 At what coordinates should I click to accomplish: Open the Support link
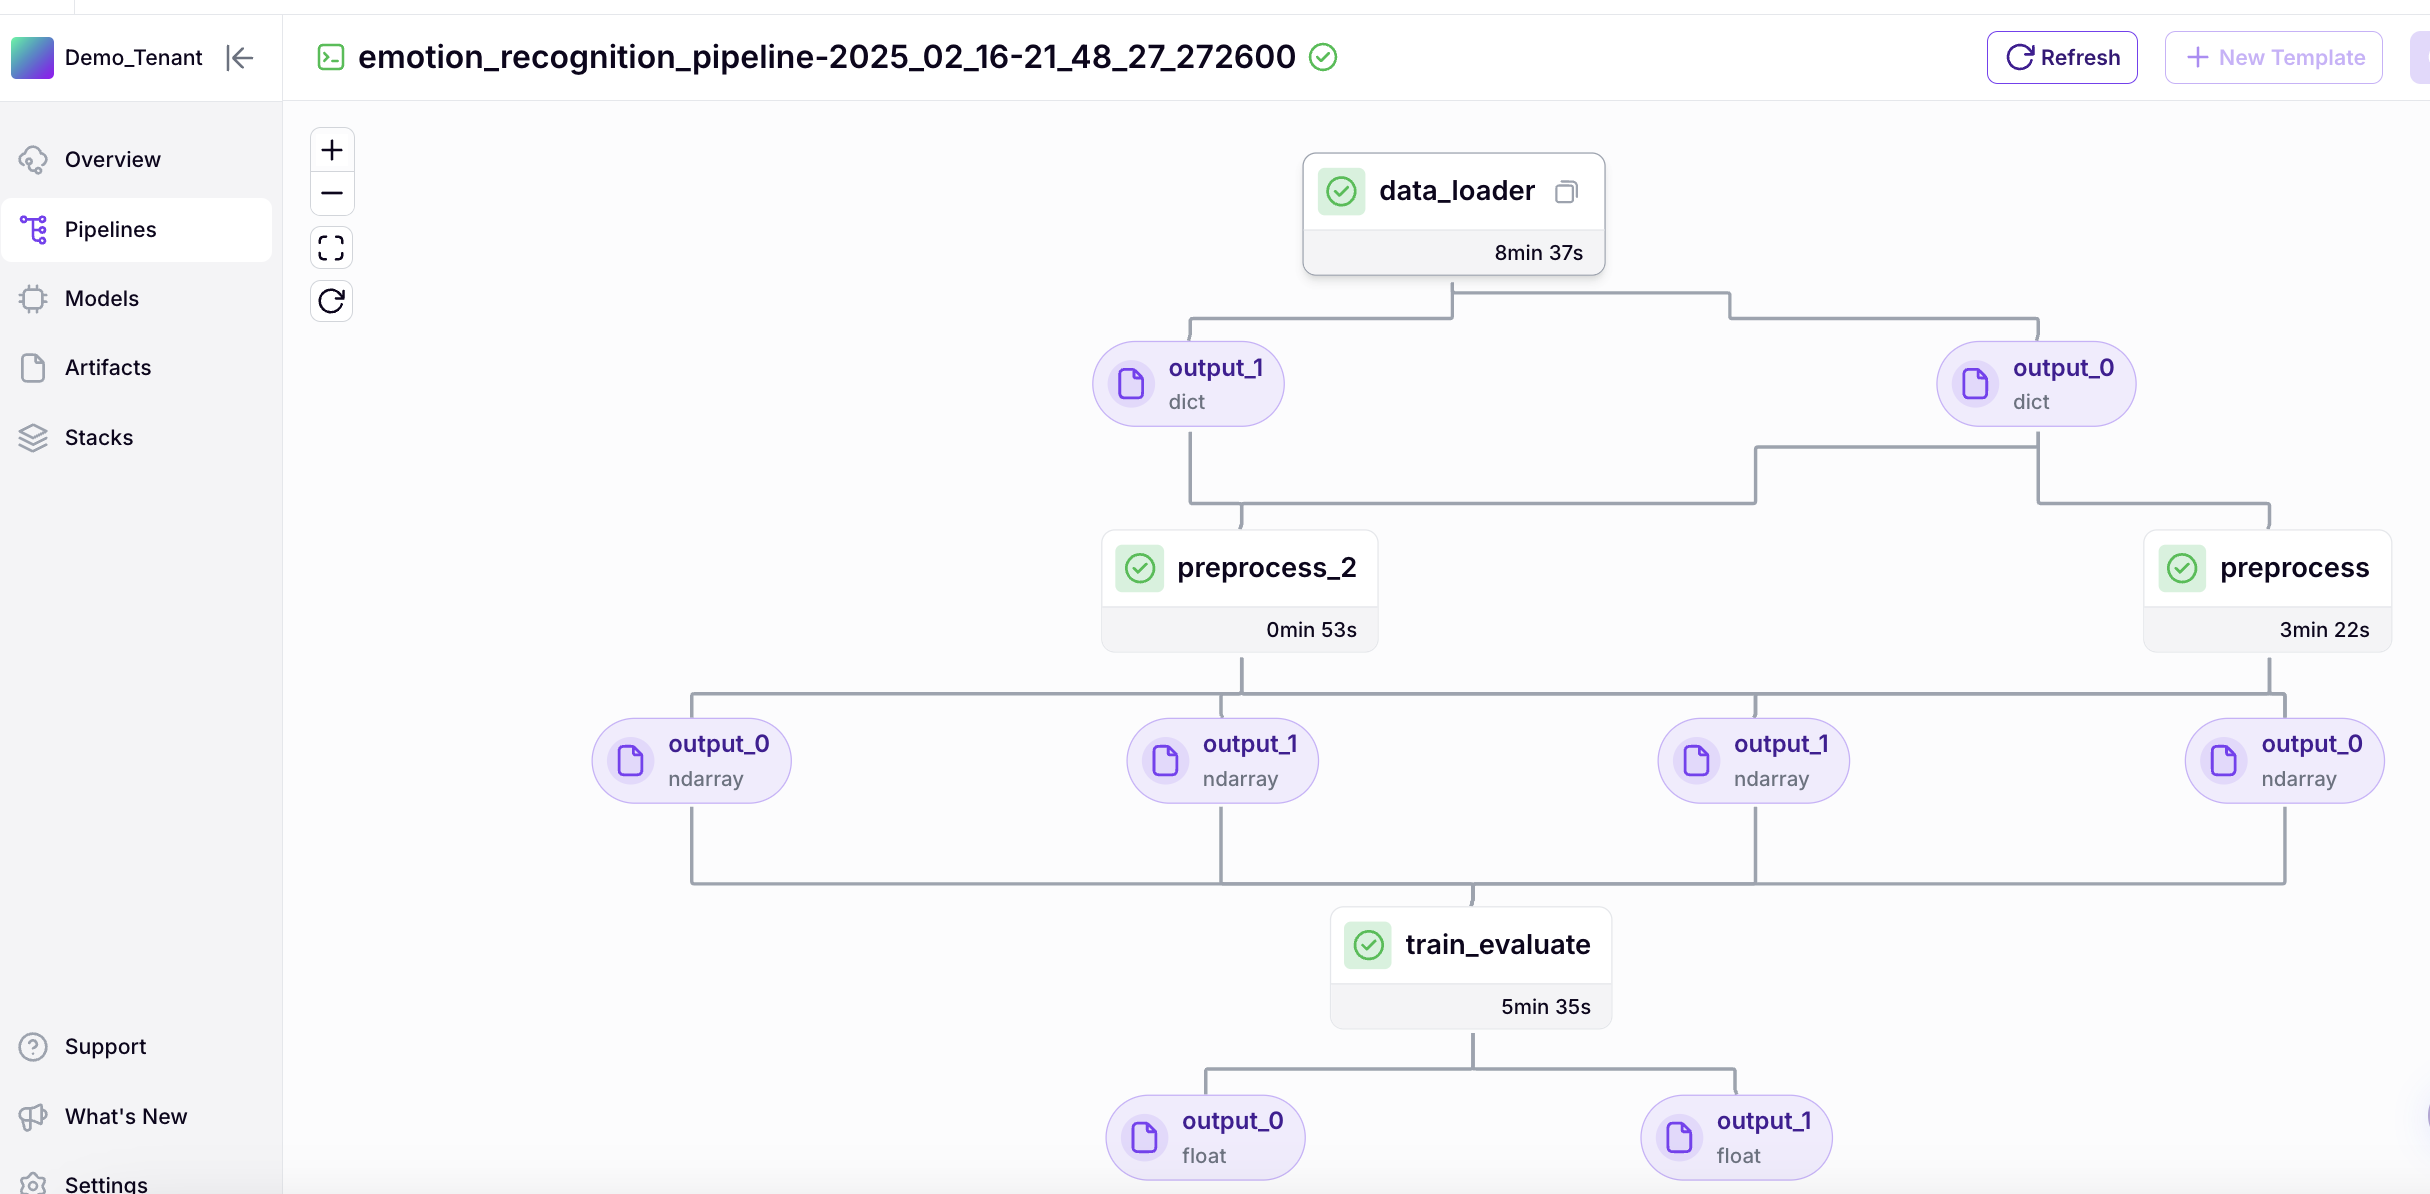[105, 1046]
